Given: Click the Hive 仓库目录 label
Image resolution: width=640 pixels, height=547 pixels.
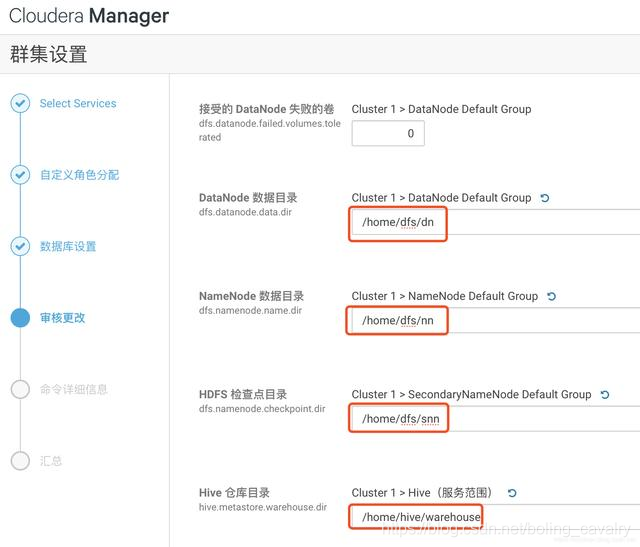Looking at the screenshot, I should click(x=234, y=493).
